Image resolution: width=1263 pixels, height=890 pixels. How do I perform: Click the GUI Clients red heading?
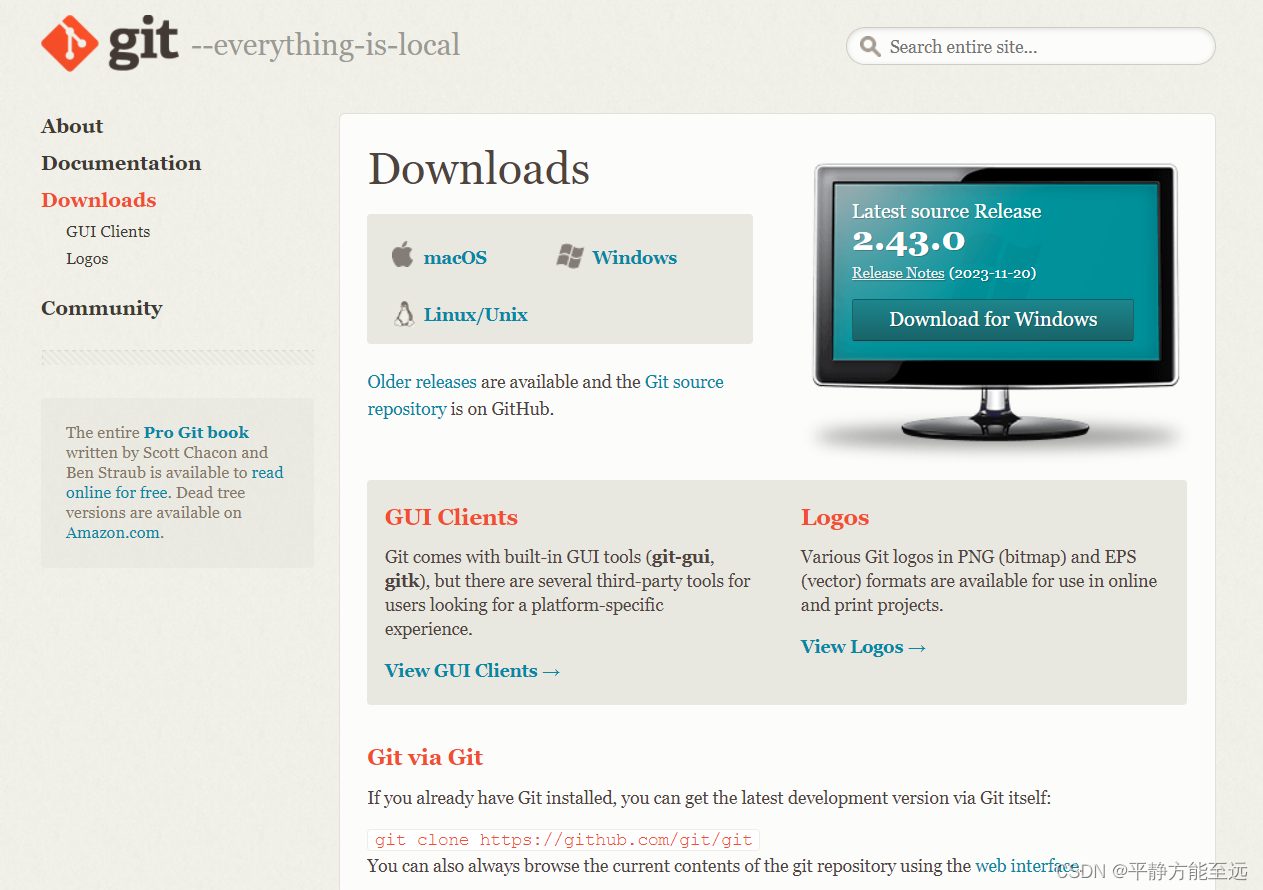[x=451, y=517]
